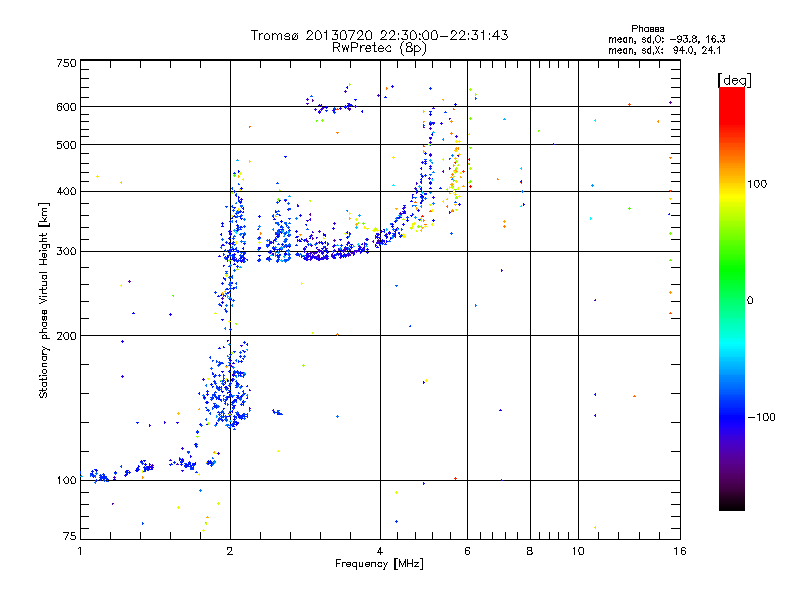Click the dense blue E-layer echo cluster near 150 km
Screen dimensions: 800x600
(x=226, y=388)
